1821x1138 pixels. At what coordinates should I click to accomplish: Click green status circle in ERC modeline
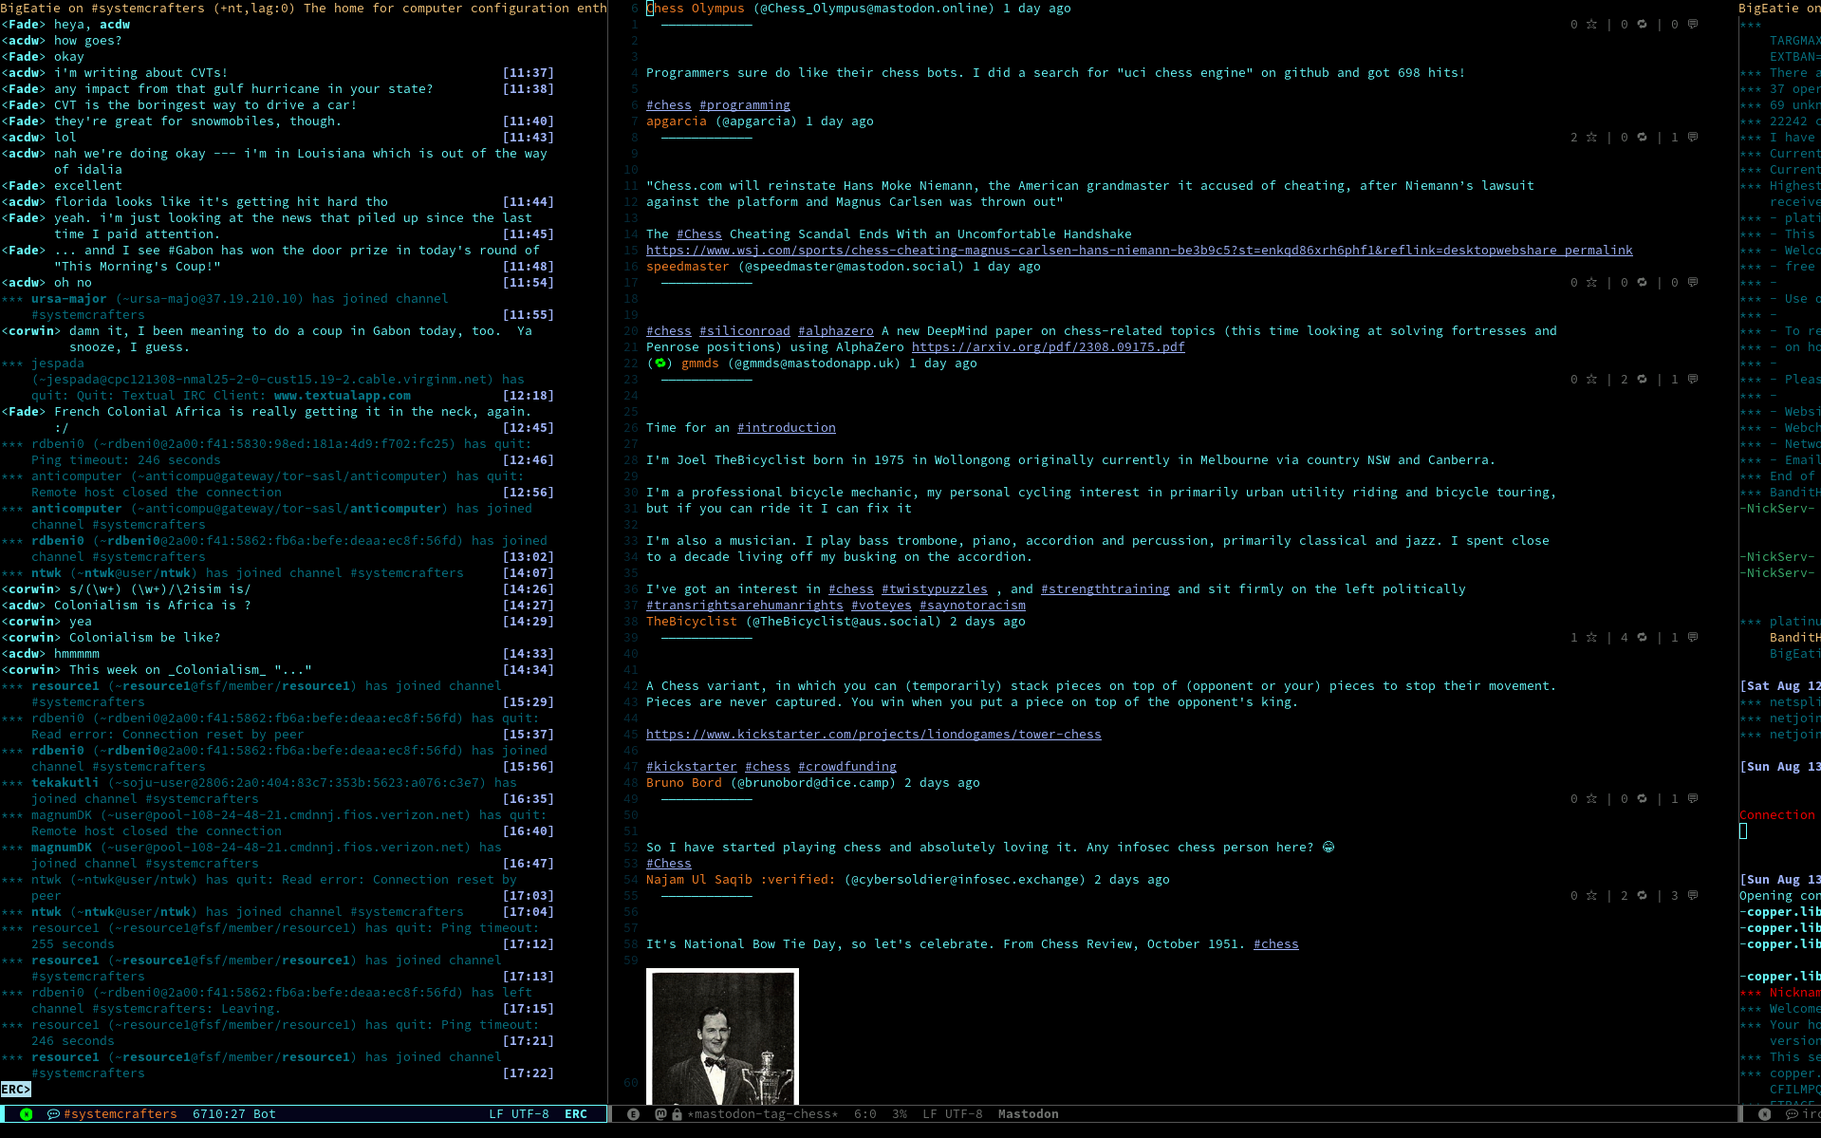(x=26, y=1114)
